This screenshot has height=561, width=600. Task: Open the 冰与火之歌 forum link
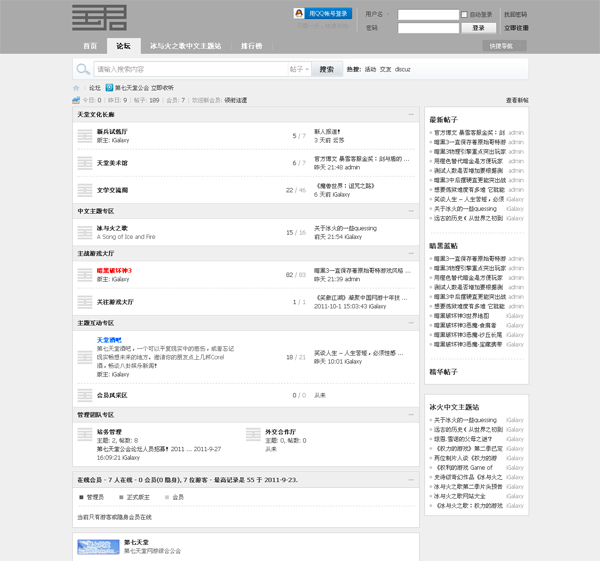[112, 228]
